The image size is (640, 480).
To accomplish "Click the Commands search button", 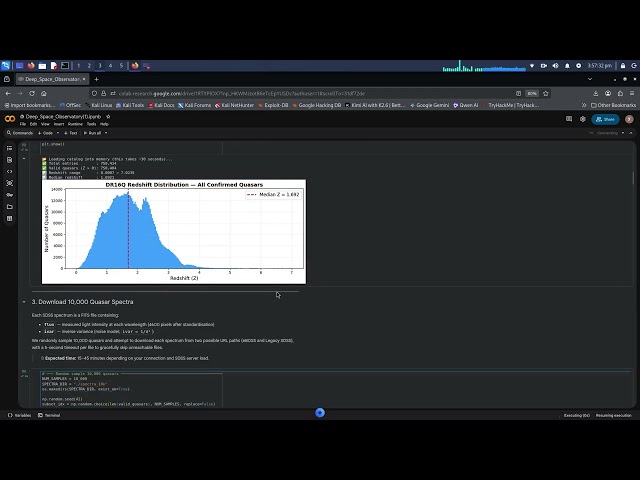I will pyautogui.click(x=20, y=133).
